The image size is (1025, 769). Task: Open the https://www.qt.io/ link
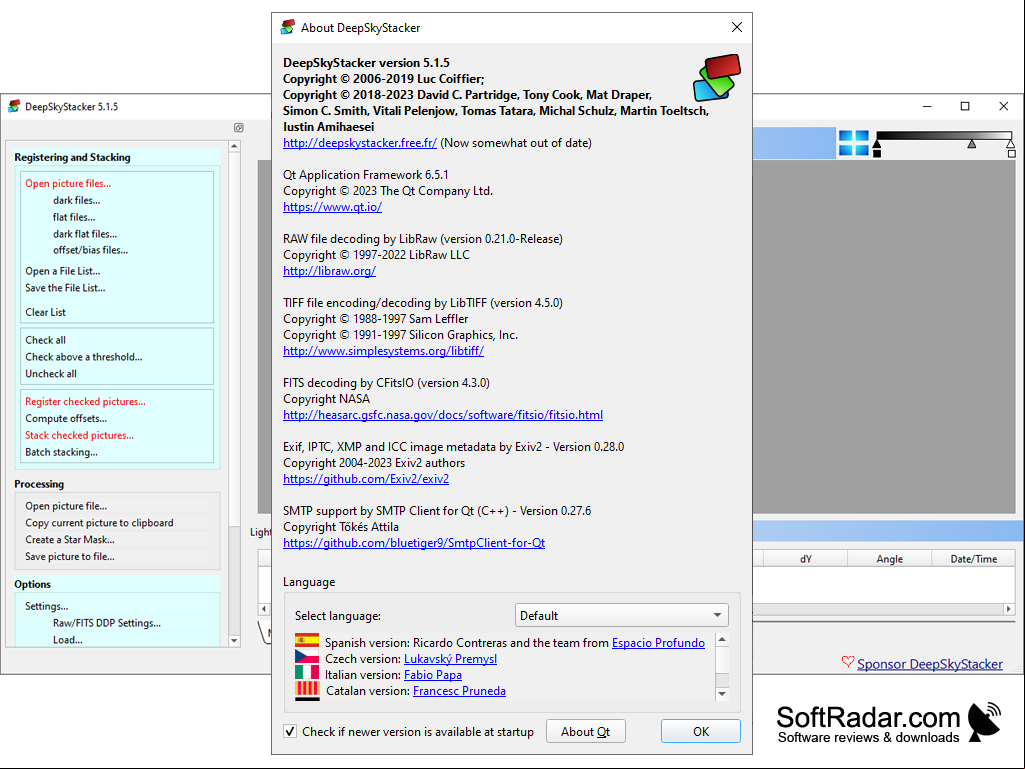(332, 207)
